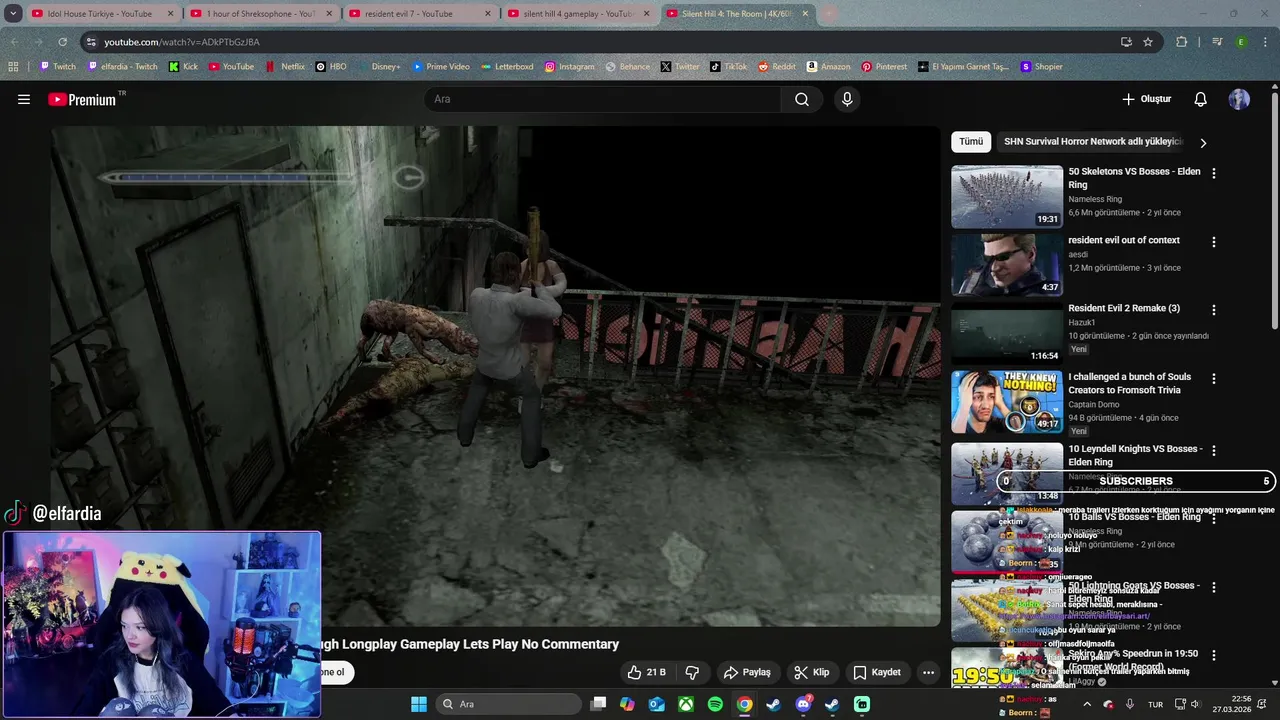Show more filter chips with the arrow
The image size is (1280, 720).
point(1203,143)
